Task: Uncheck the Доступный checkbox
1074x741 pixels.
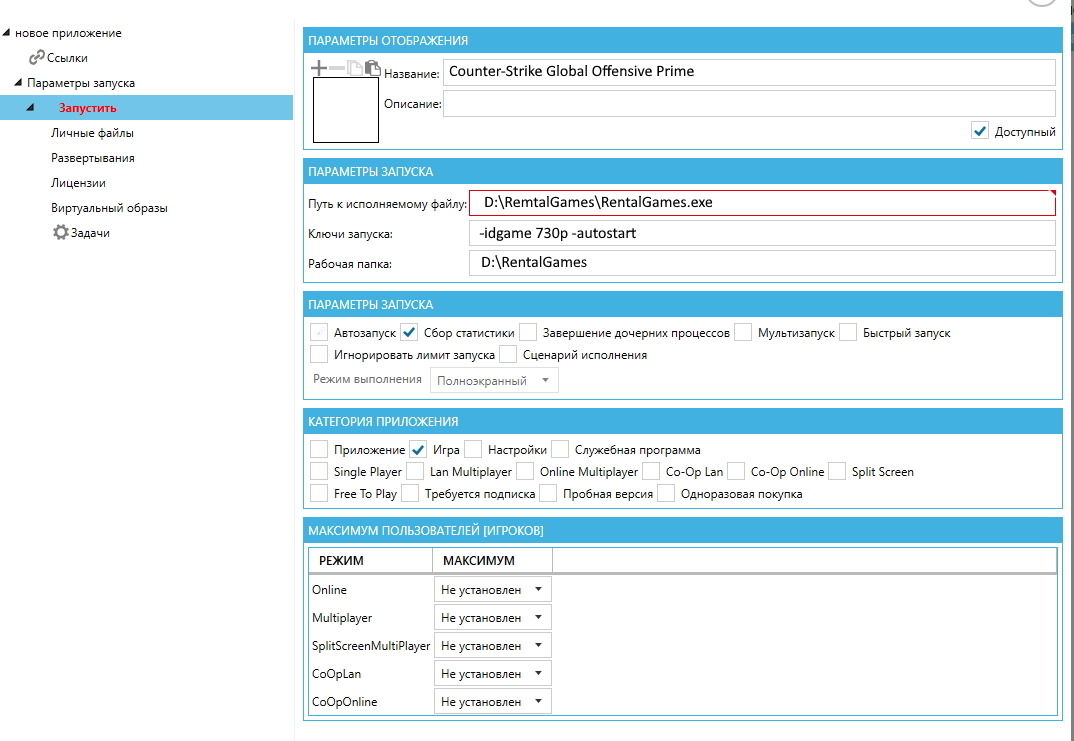Action: click(x=980, y=131)
